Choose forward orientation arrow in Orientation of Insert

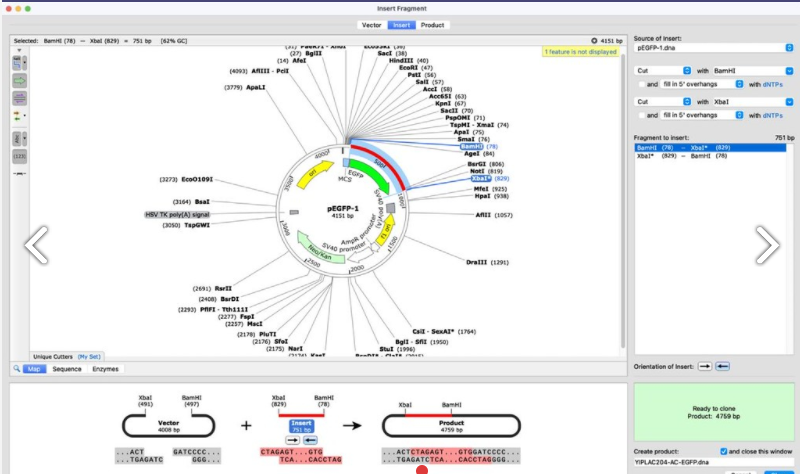pos(705,366)
